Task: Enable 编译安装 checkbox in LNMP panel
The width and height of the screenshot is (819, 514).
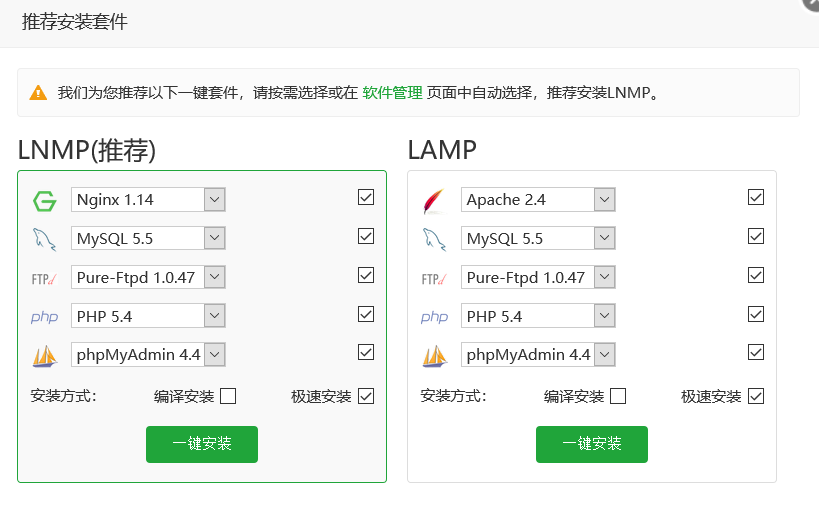Action: point(228,396)
